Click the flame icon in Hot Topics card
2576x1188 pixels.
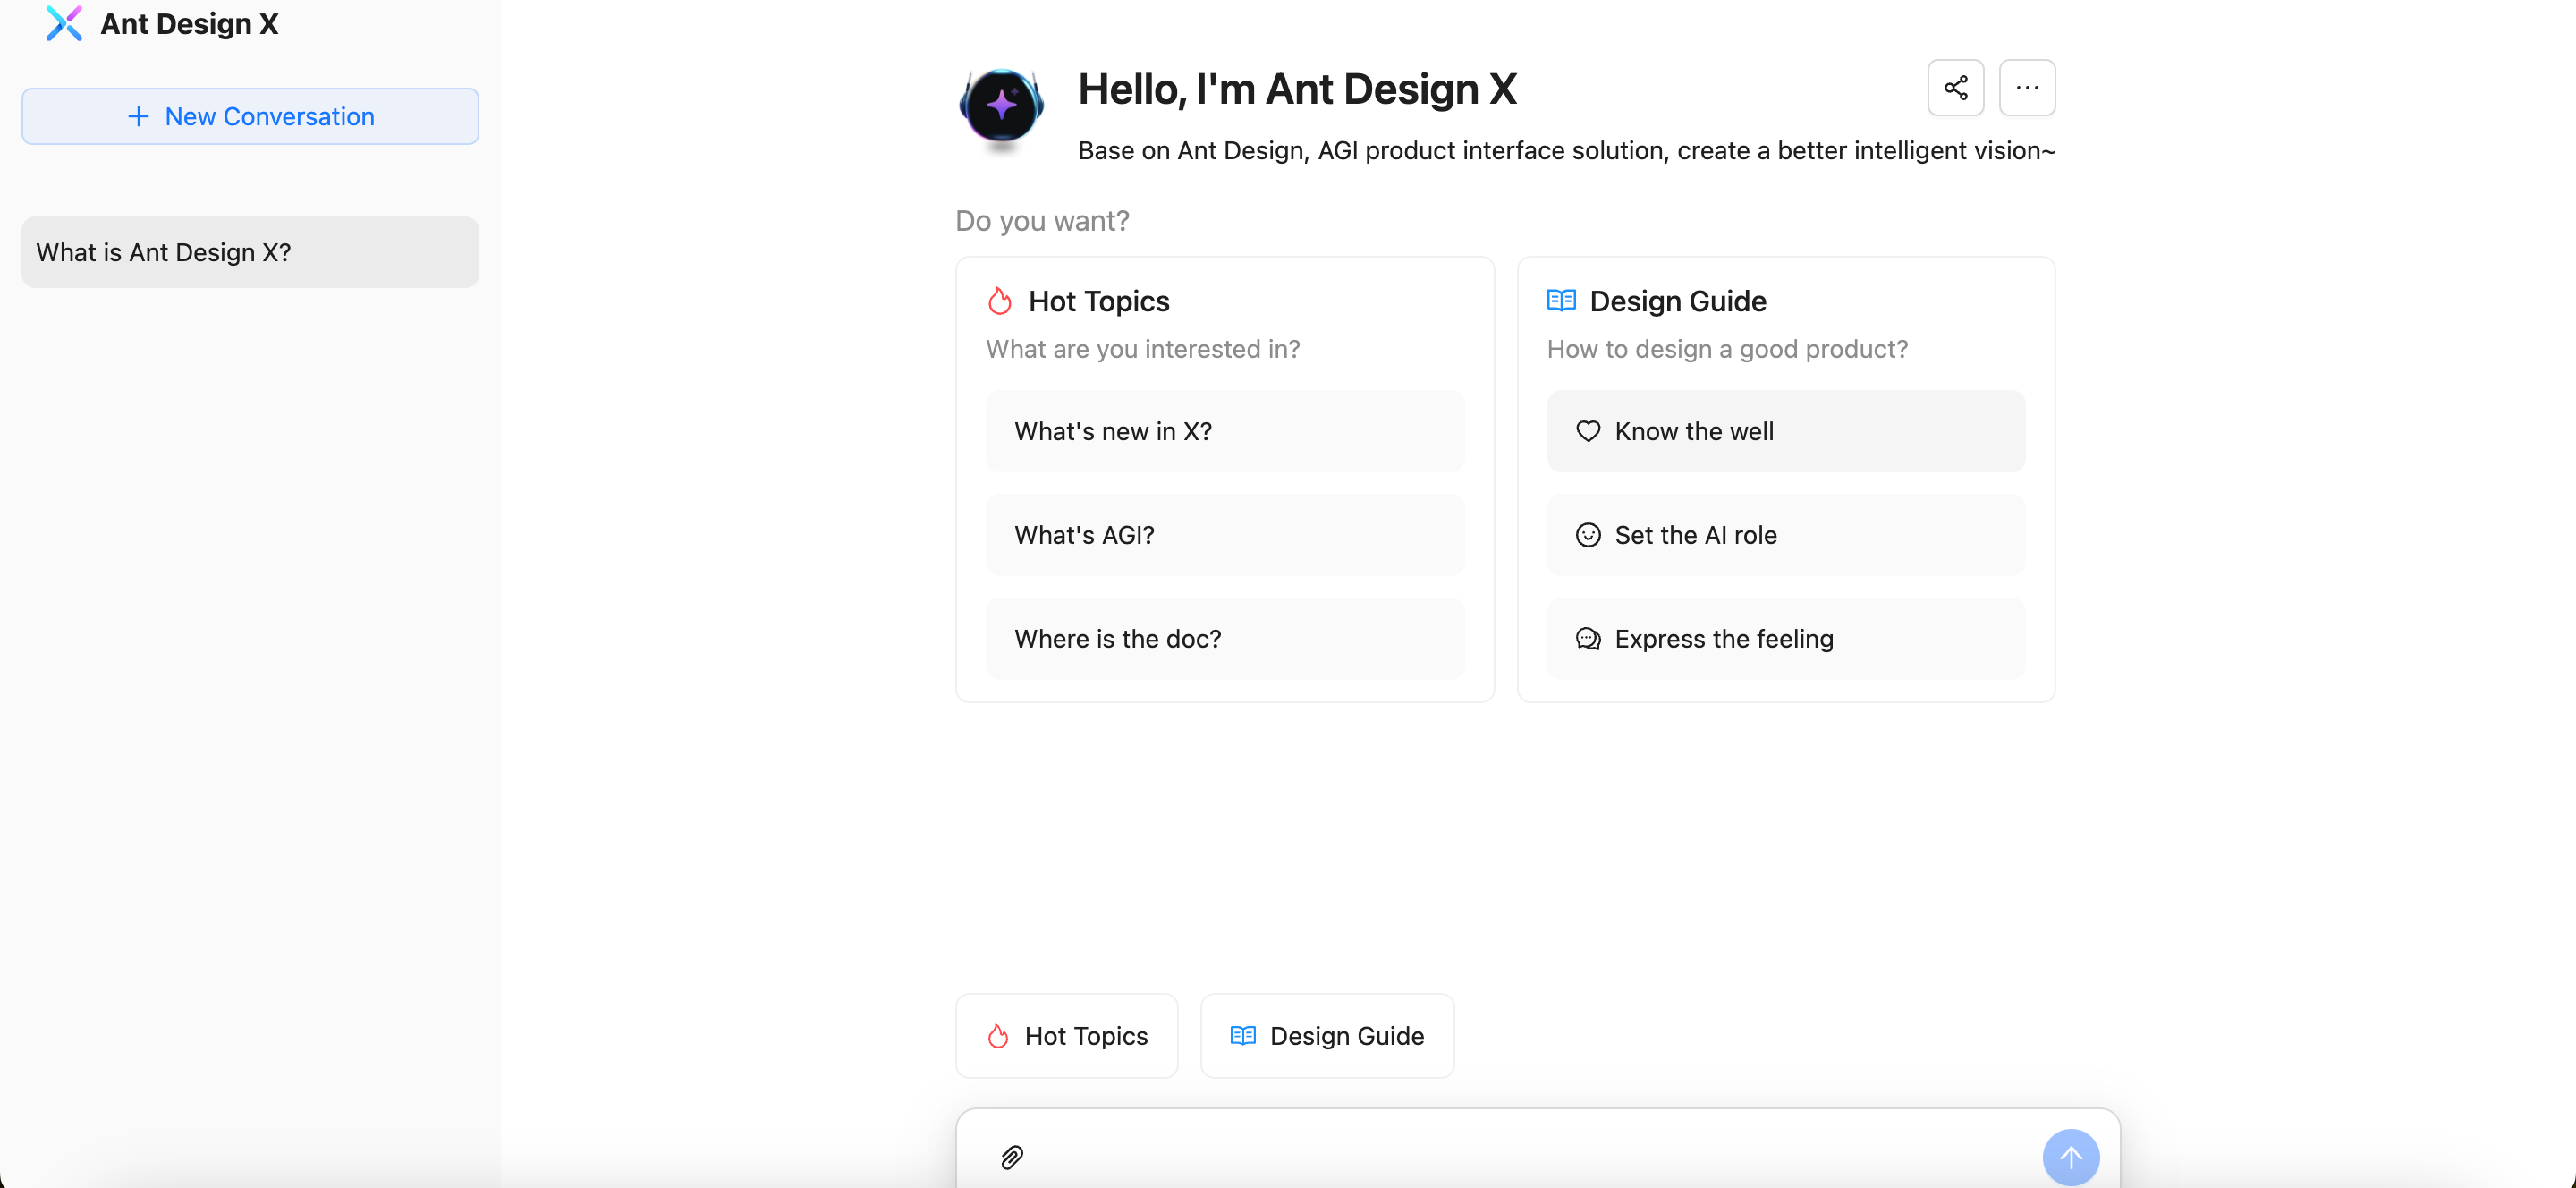[x=999, y=301]
